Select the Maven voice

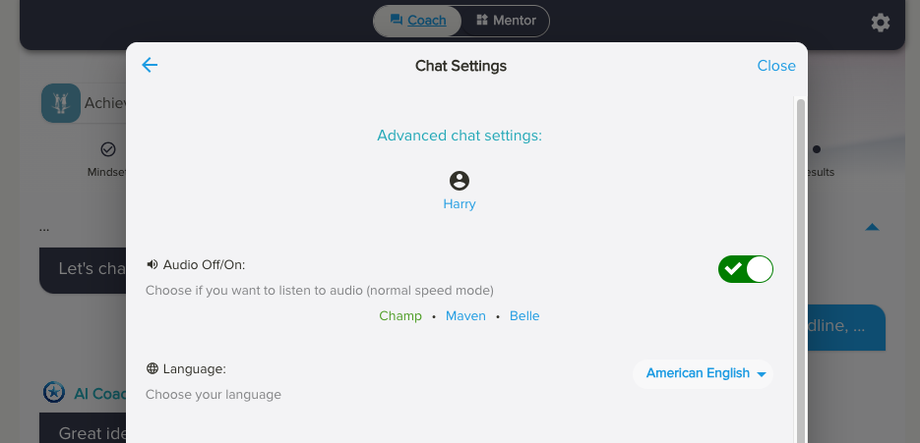coord(465,316)
